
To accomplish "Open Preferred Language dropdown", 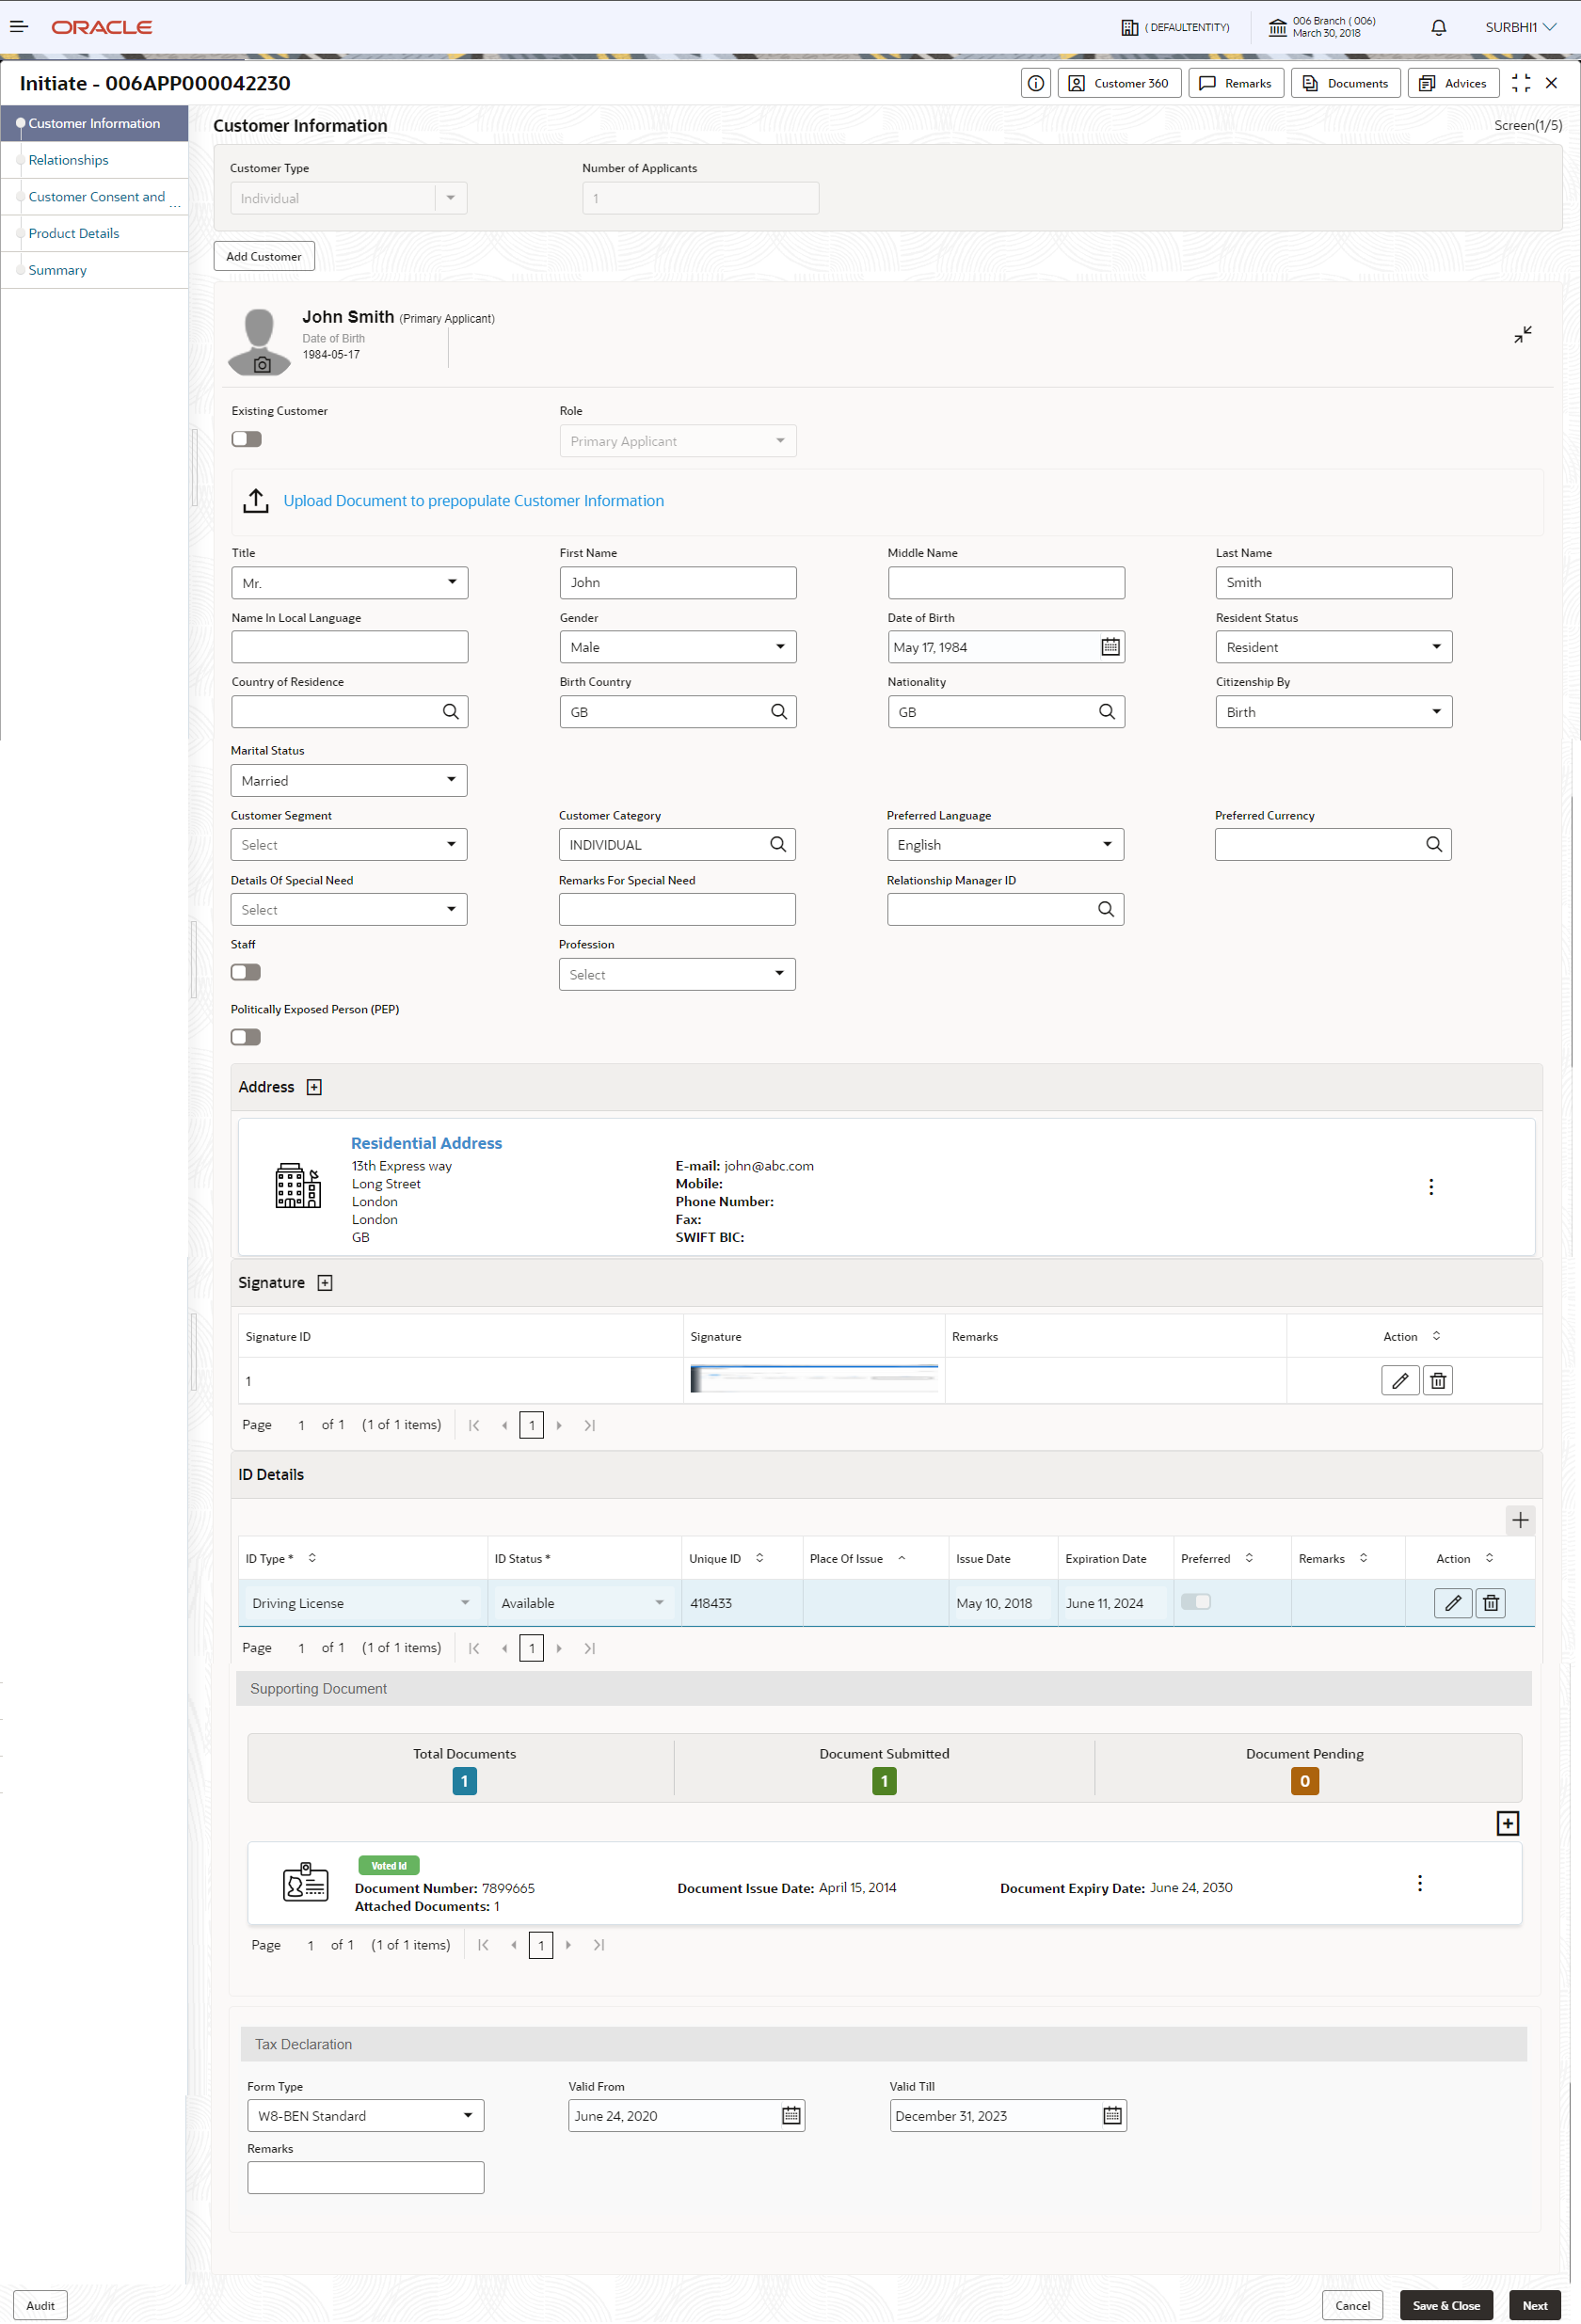I will 1005,845.
